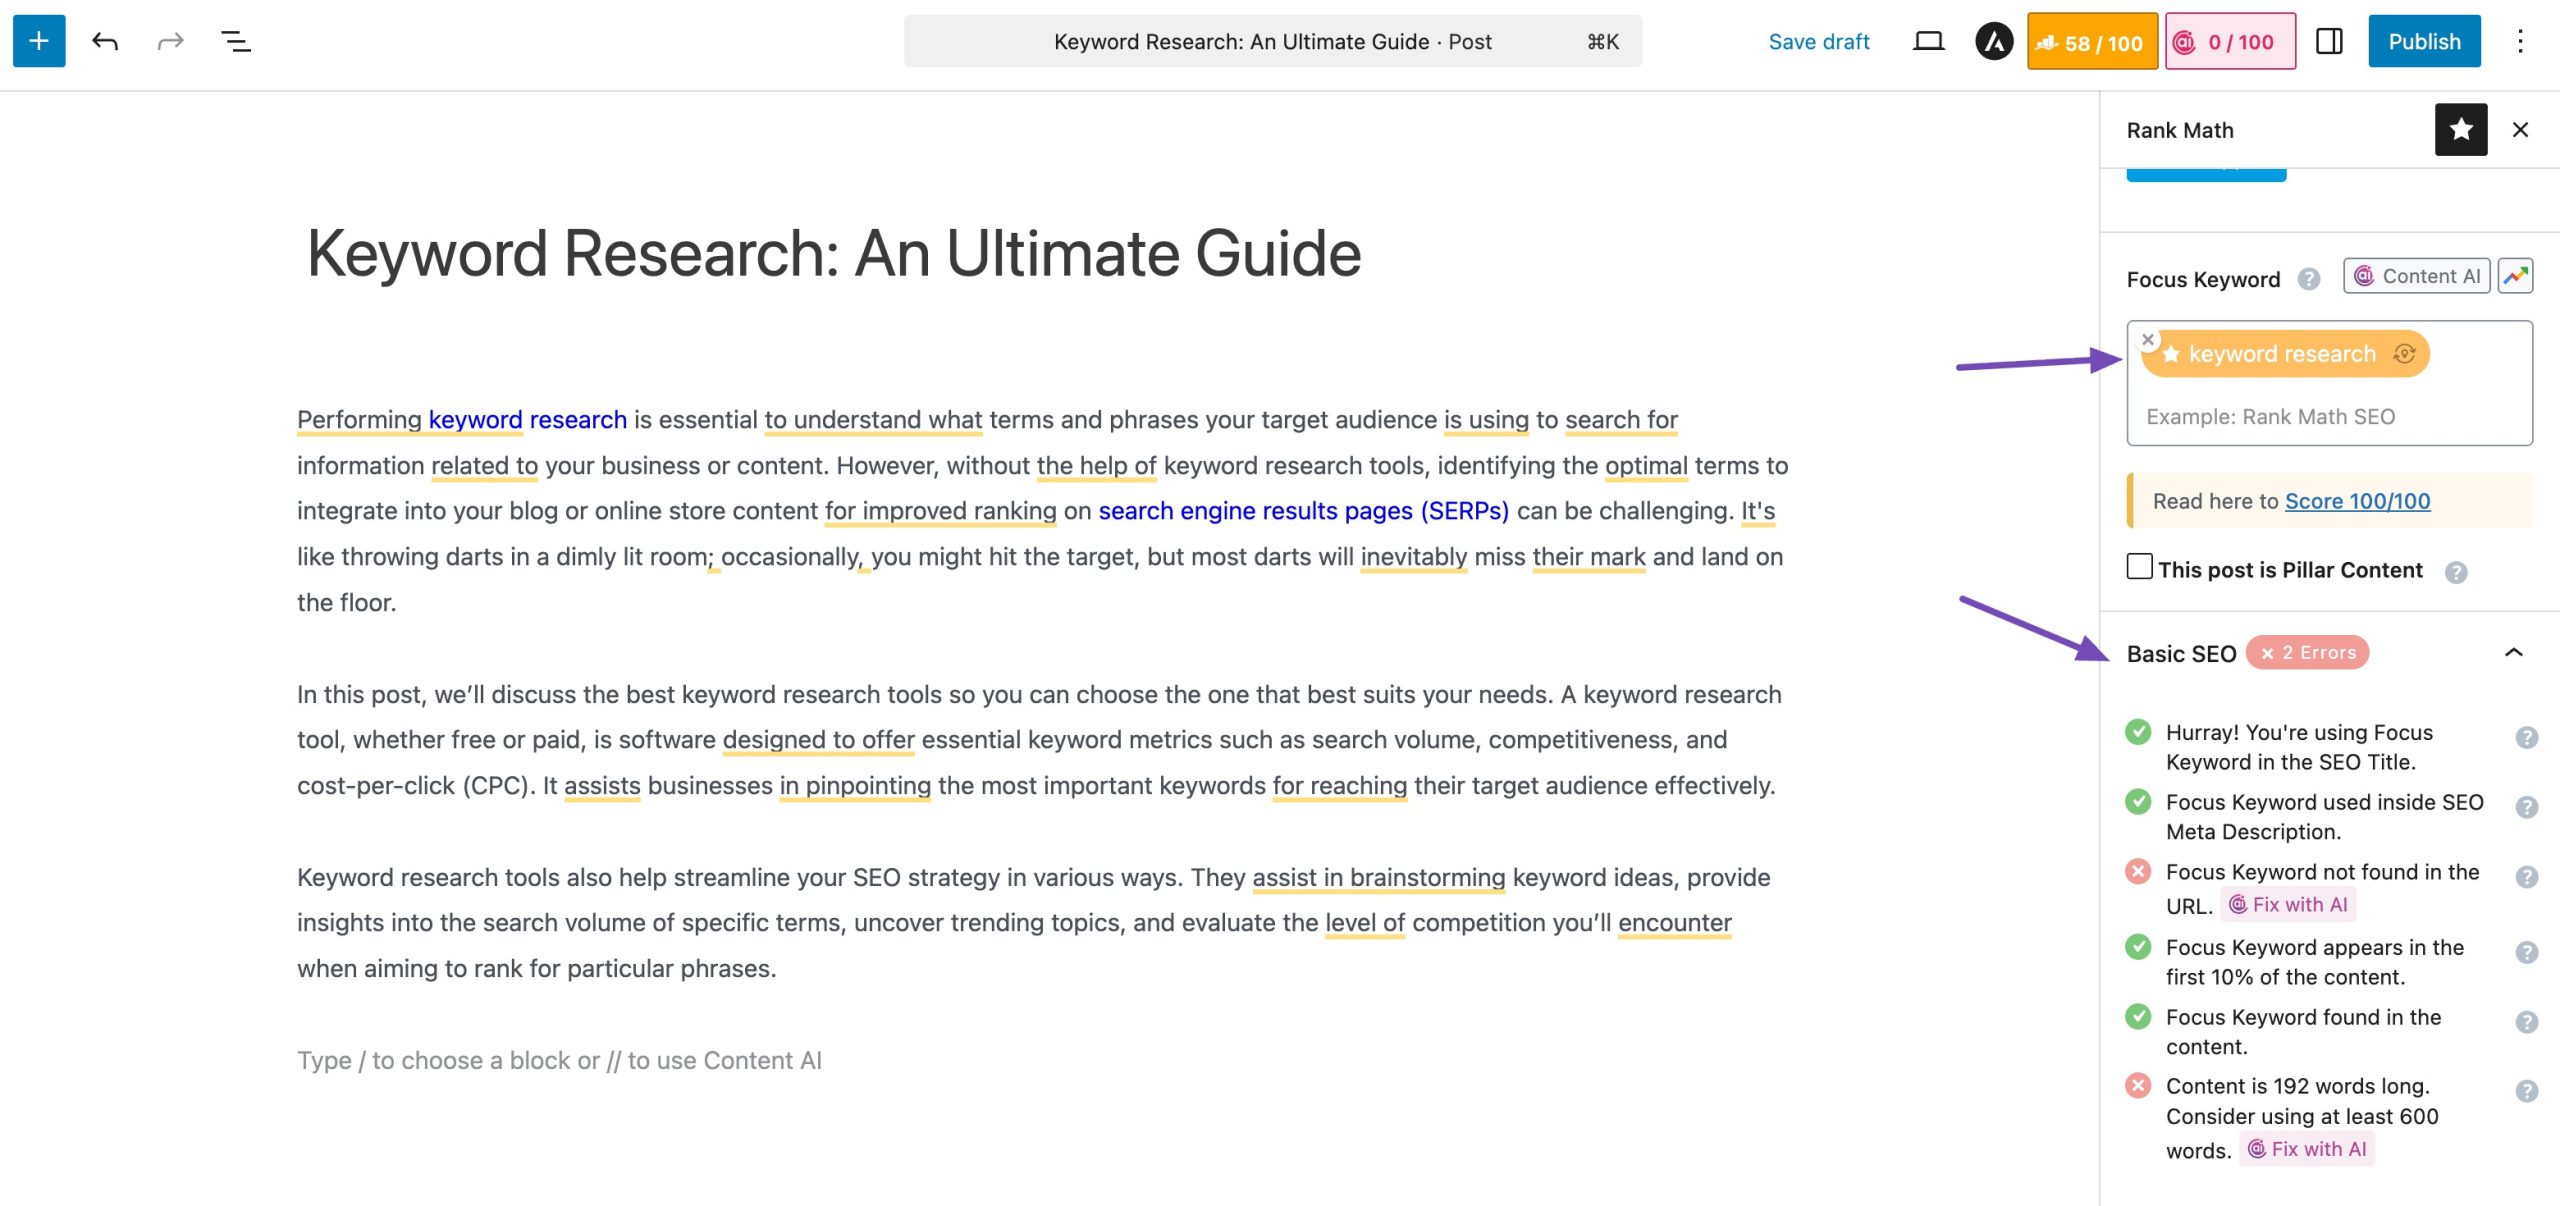Click the Astra settings circular icon

1994,41
